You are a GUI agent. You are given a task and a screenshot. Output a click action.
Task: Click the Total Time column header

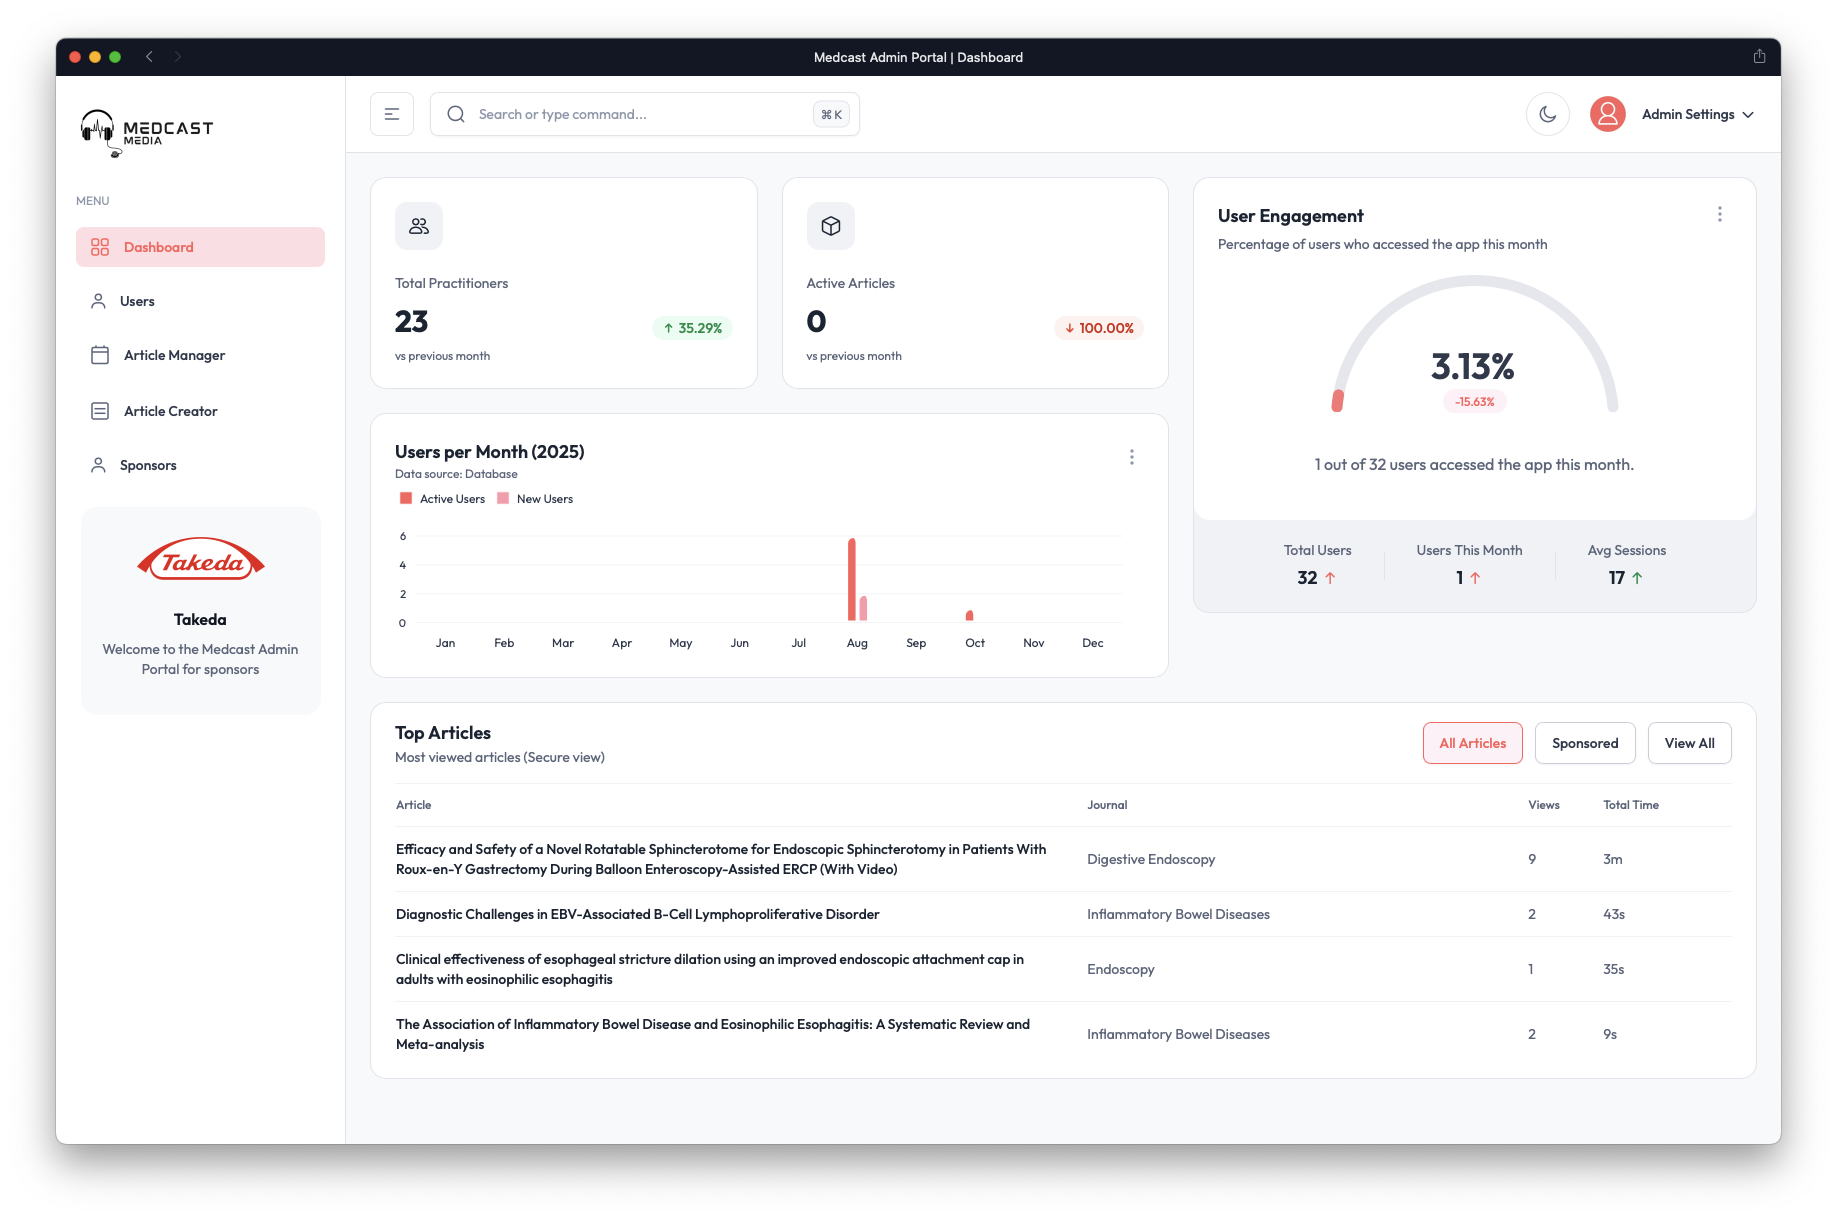coord(1631,805)
